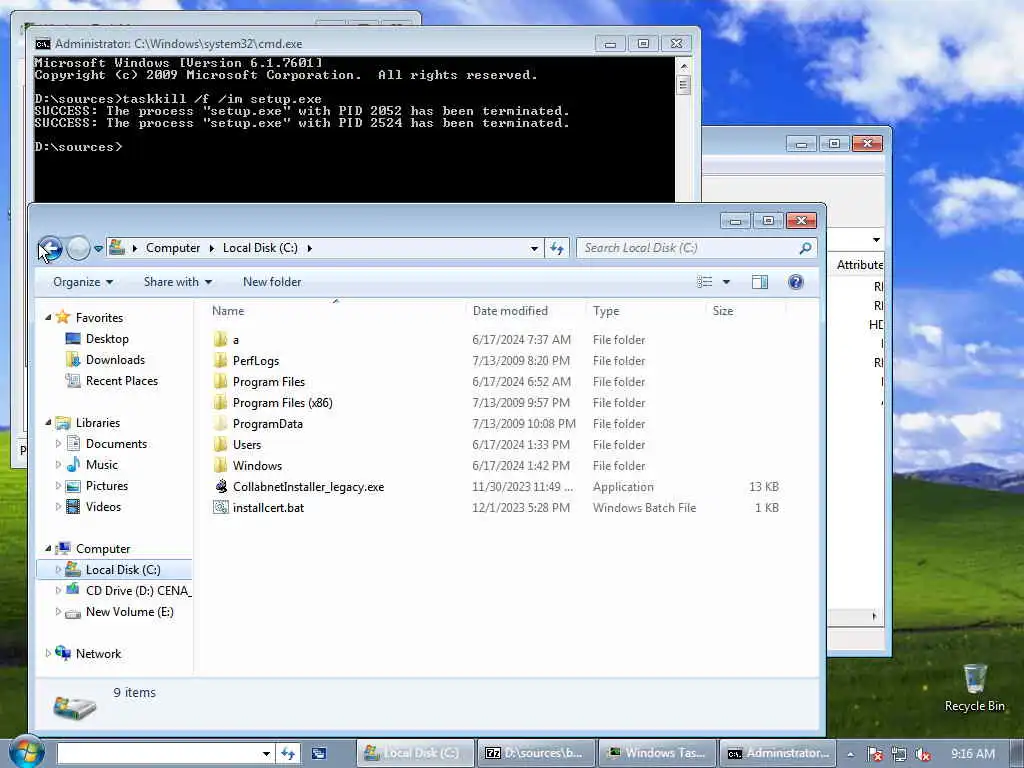
Task: Click Local Disk (C:) breadcrumb segment
Action: pyautogui.click(x=260, y=248)
